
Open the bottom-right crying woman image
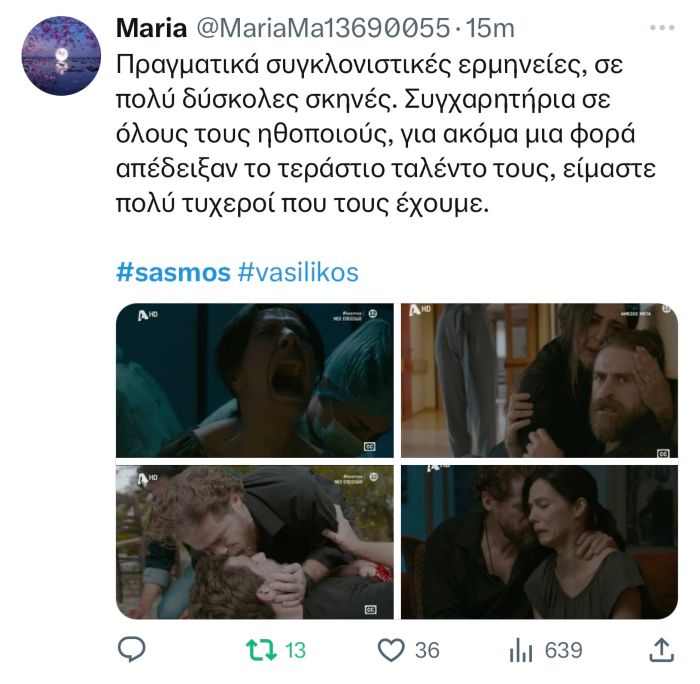click(539, 542)
